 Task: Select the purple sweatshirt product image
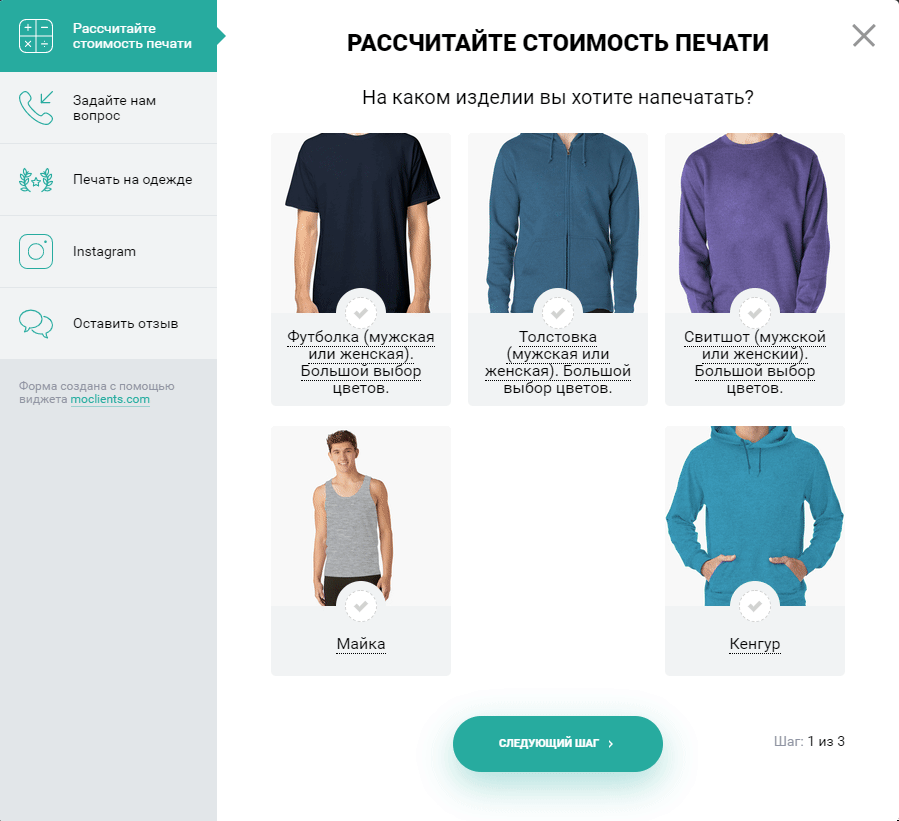[x=755, y=223]
